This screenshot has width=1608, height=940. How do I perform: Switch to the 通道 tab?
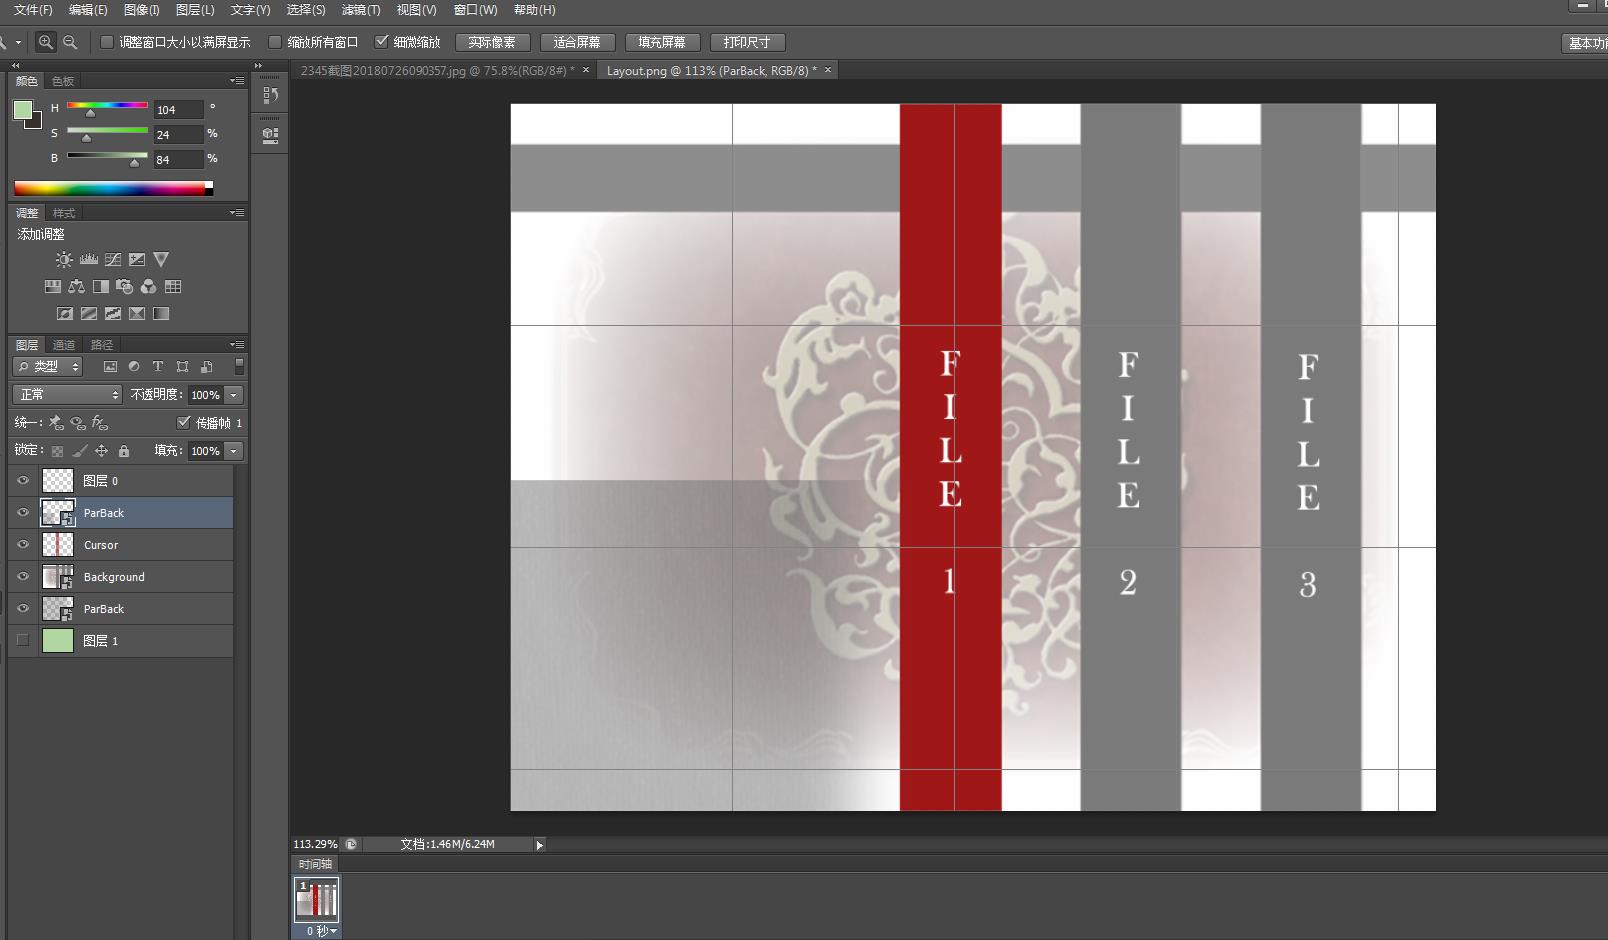[64, 345]
